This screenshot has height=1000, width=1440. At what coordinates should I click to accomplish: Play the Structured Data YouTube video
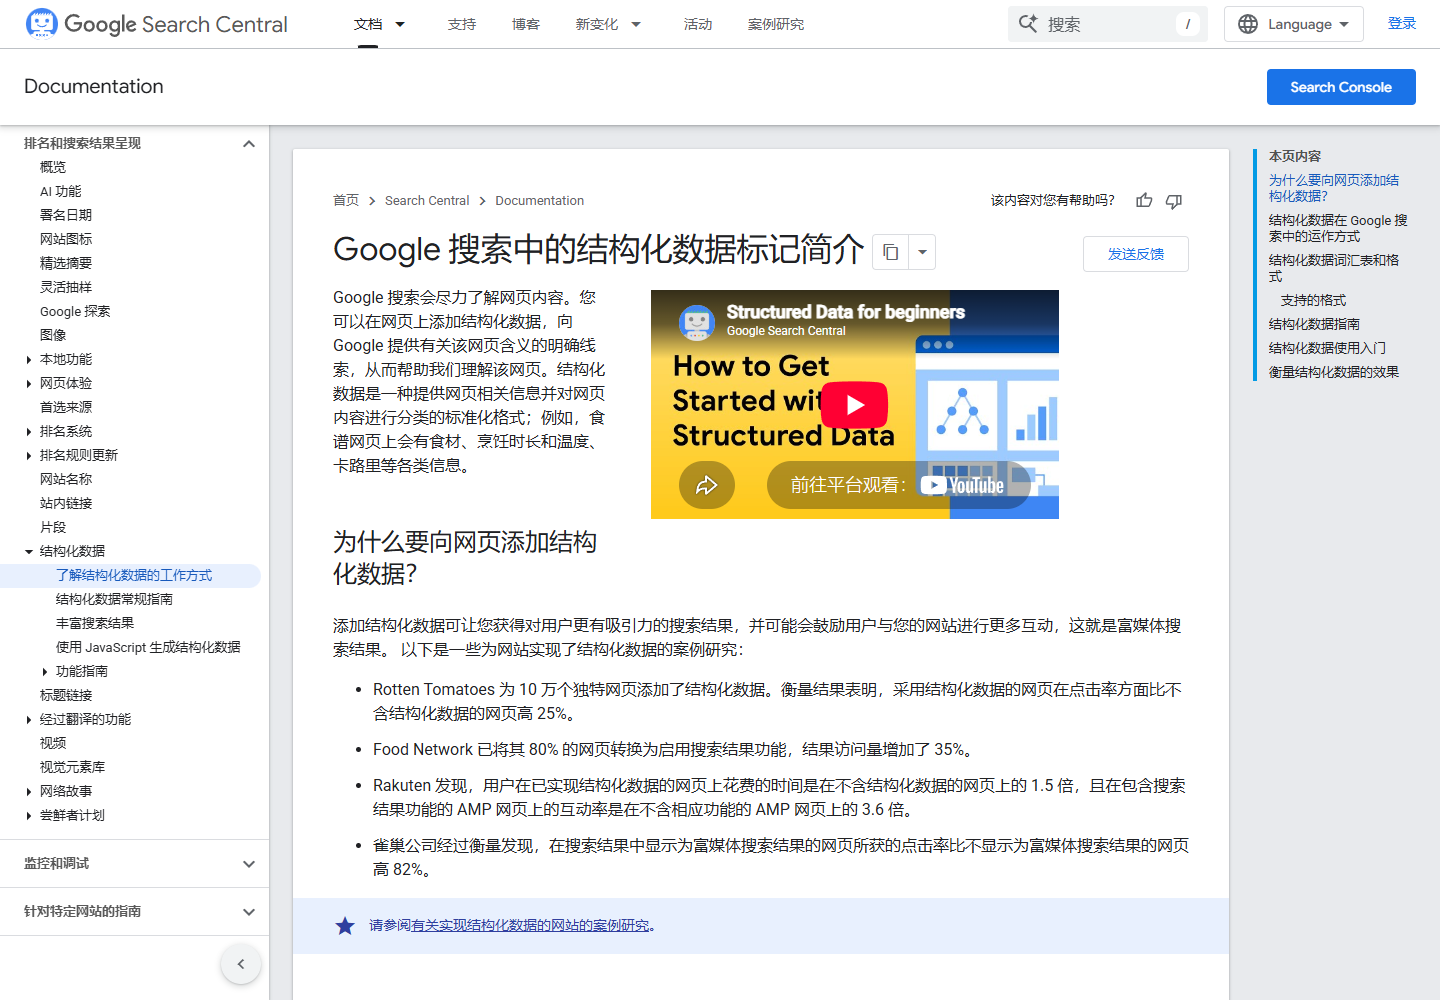(x=854, y=404)
